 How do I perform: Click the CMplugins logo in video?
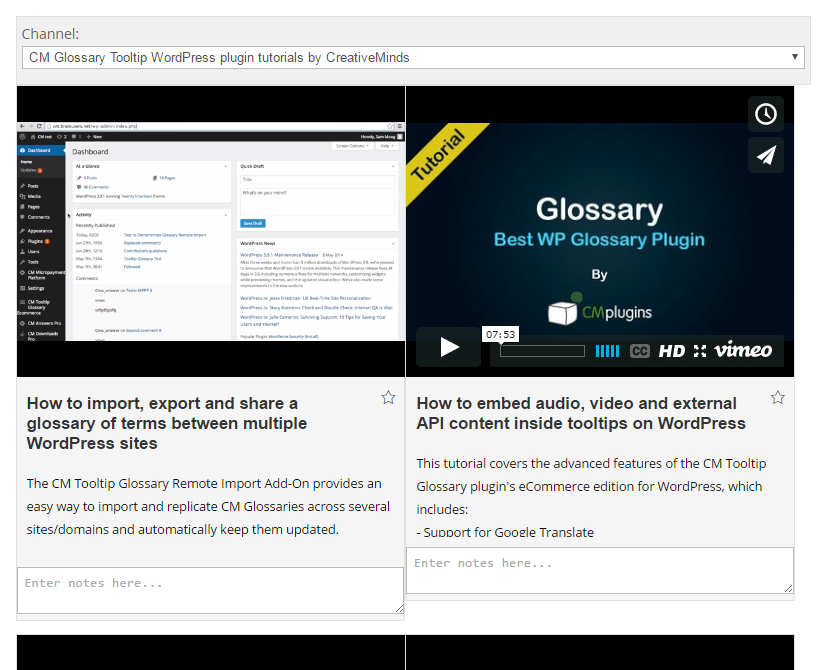600,309
